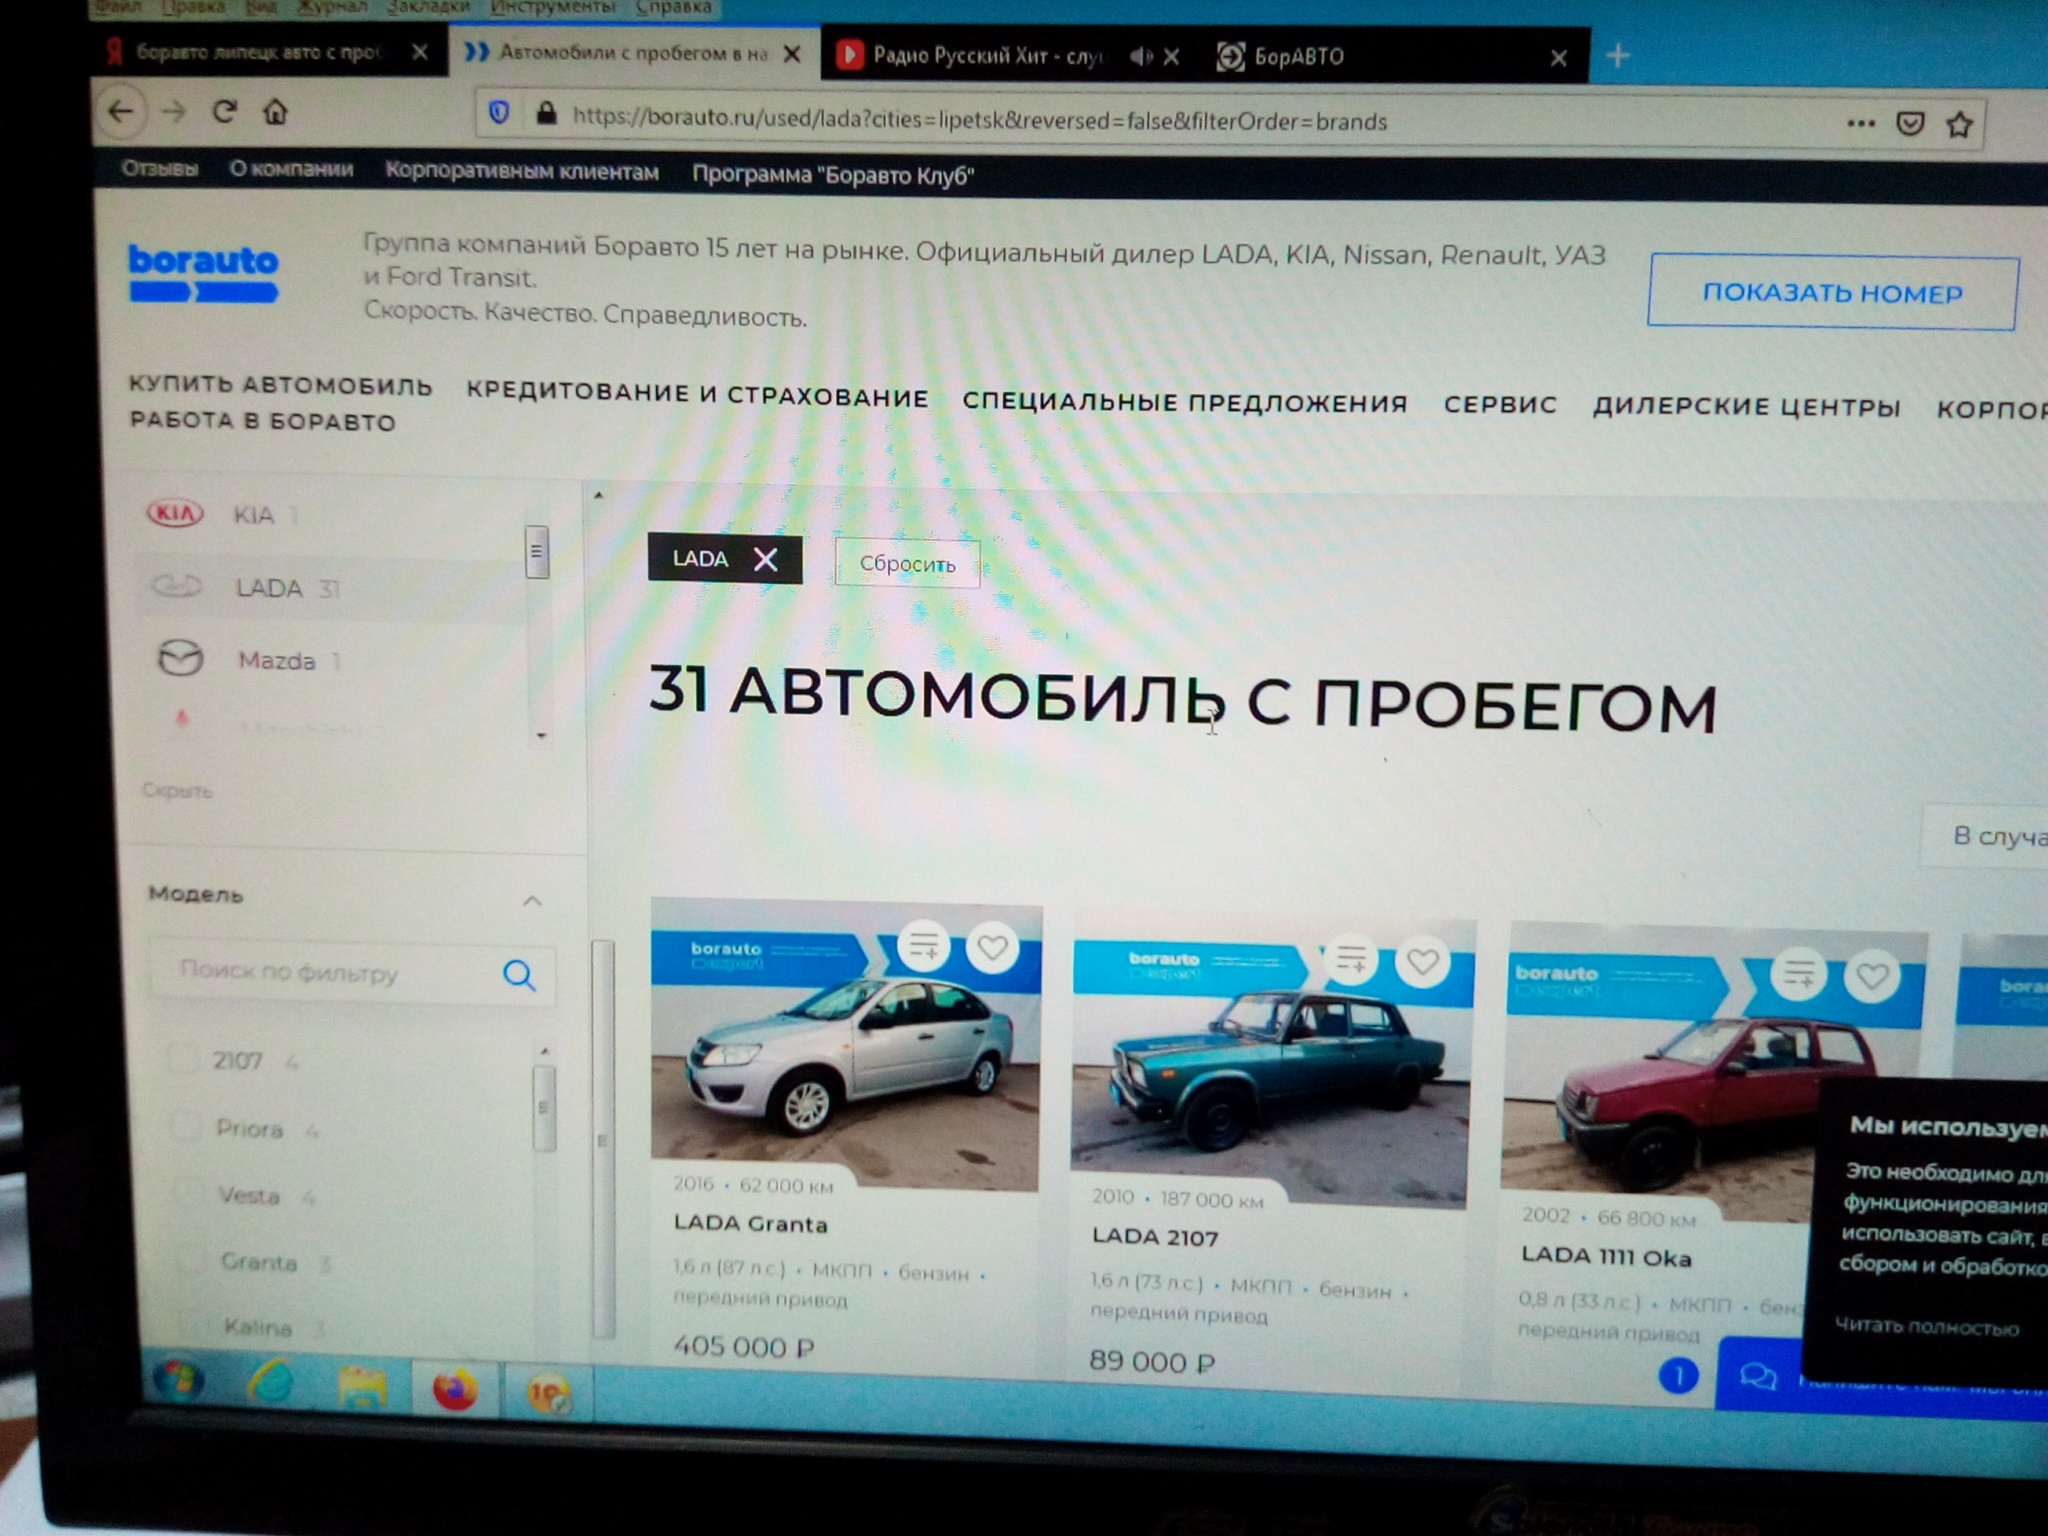Add LADA 2107 to comparison list icon

click(x=1351, y=960)
